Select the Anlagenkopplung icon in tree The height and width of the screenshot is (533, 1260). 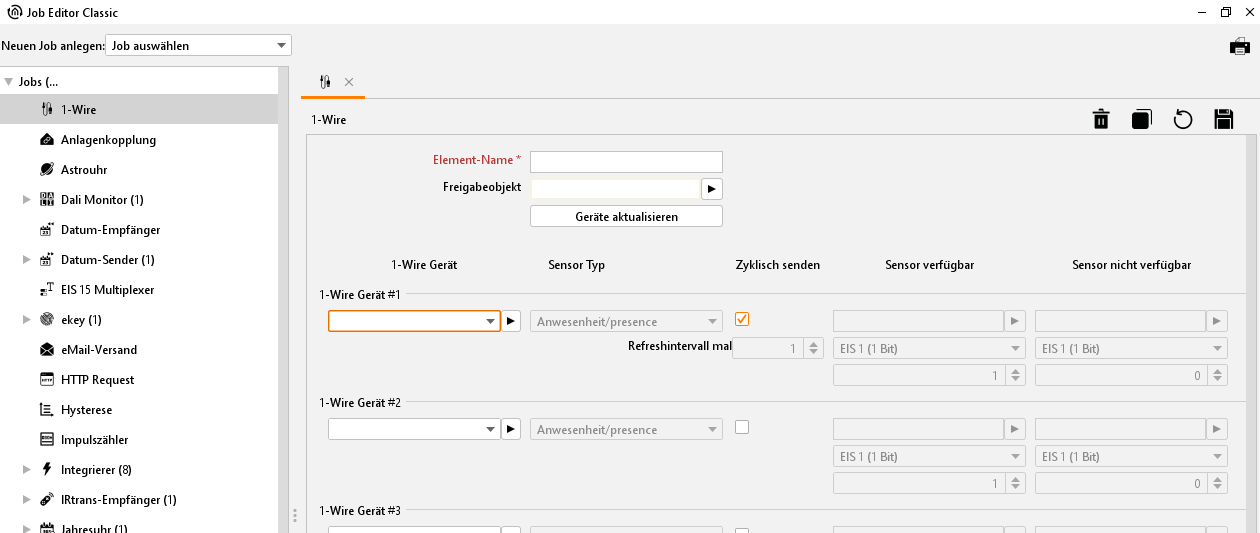pos(46,140)
